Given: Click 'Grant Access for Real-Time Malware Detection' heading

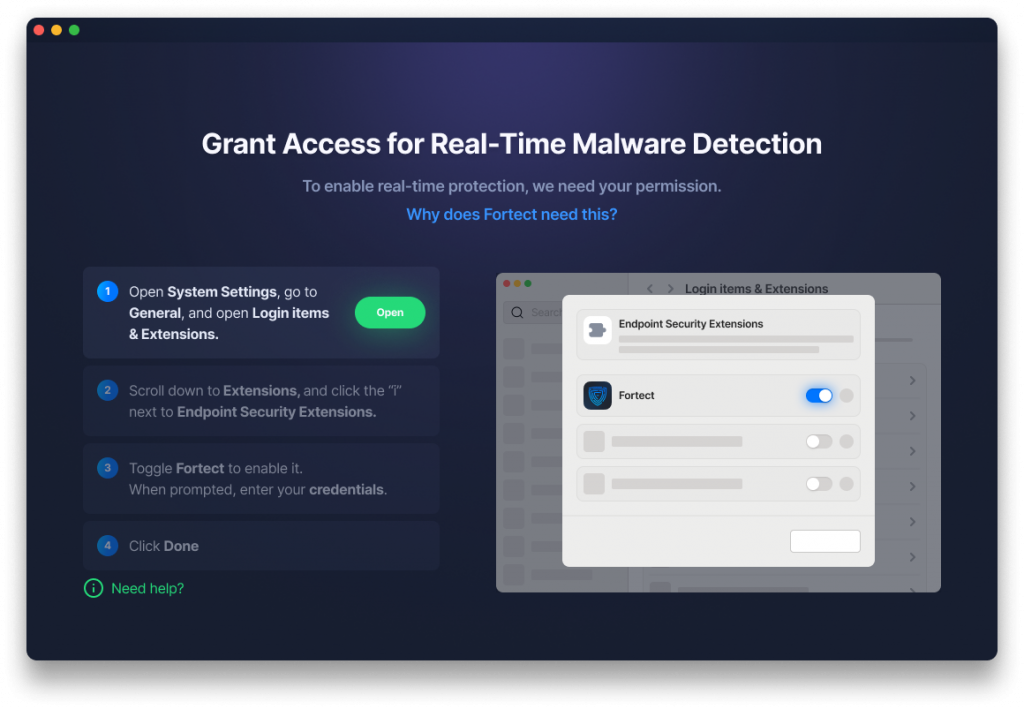Looking at the screenshot, I should click(x=511, y=144).
